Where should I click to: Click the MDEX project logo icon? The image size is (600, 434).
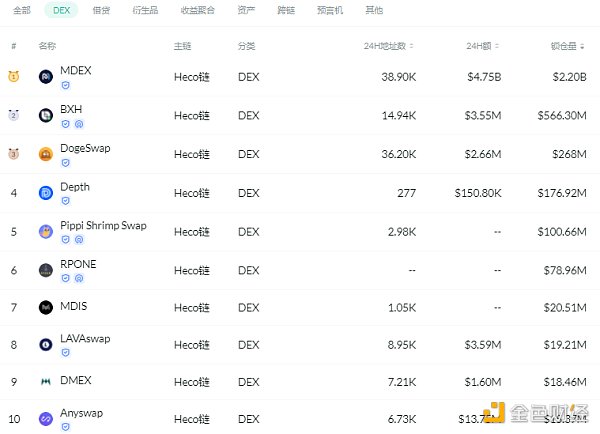pos(45,77)
